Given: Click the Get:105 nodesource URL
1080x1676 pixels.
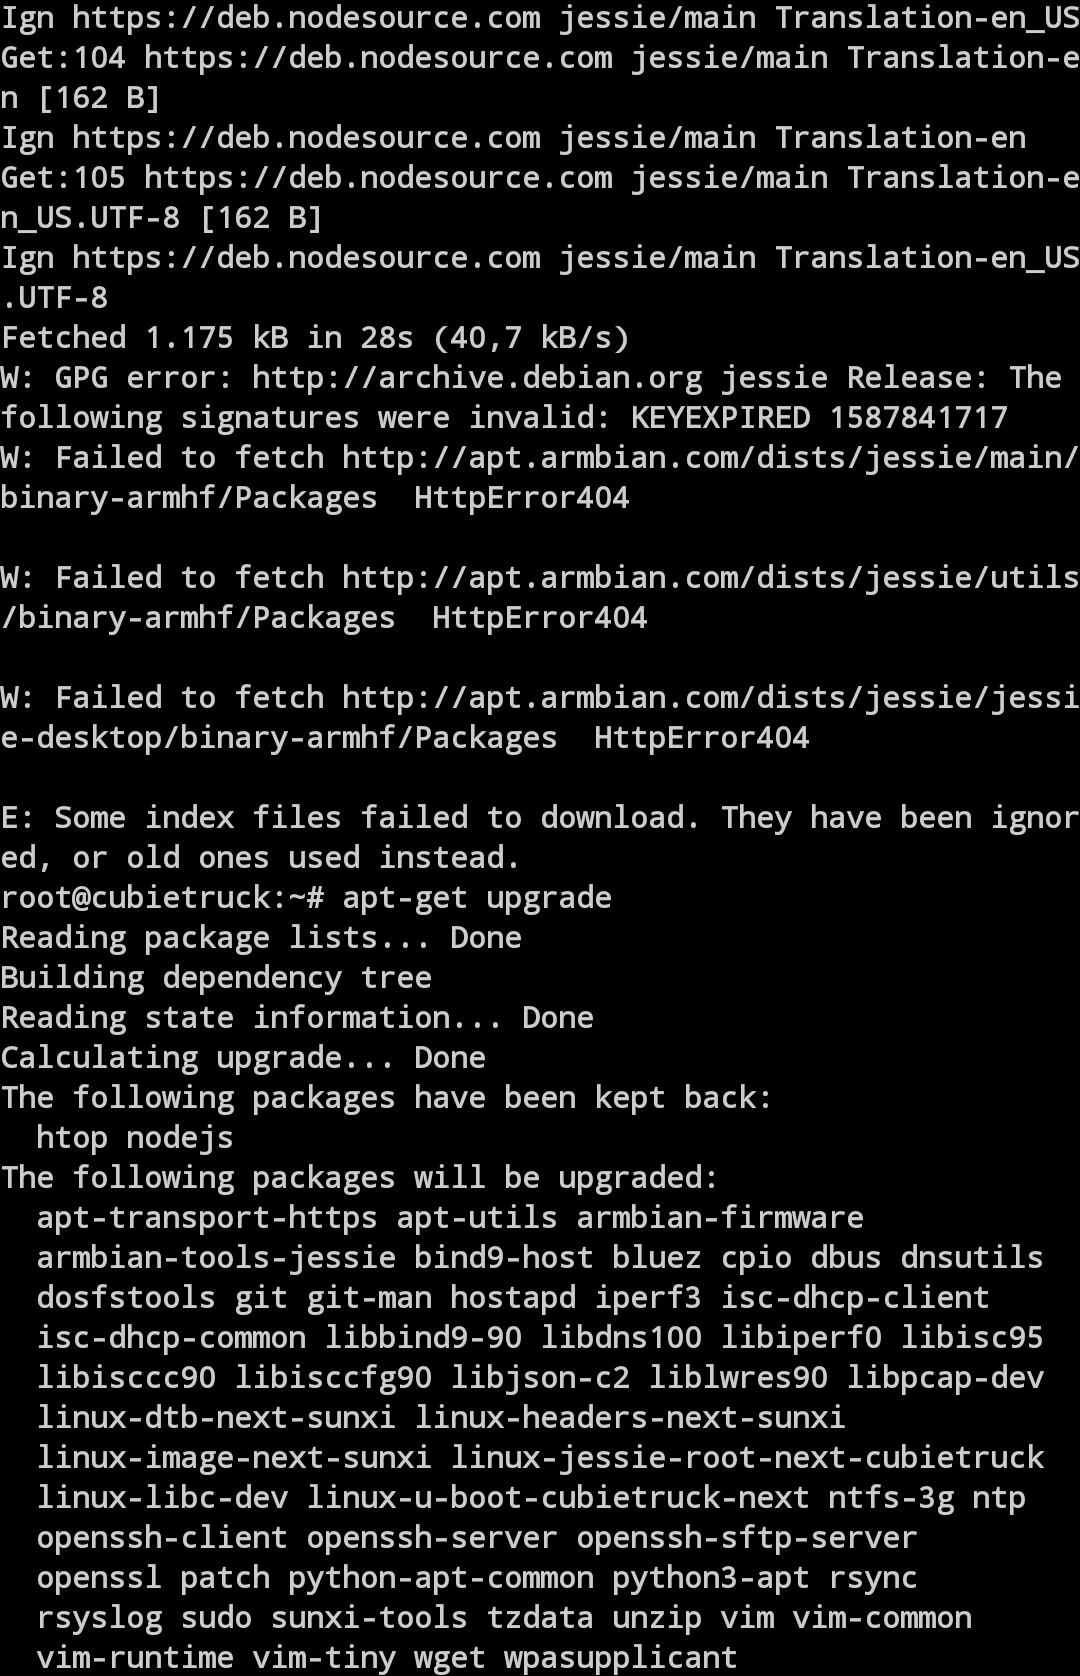Looking at the screenshot, I should 378,178.
